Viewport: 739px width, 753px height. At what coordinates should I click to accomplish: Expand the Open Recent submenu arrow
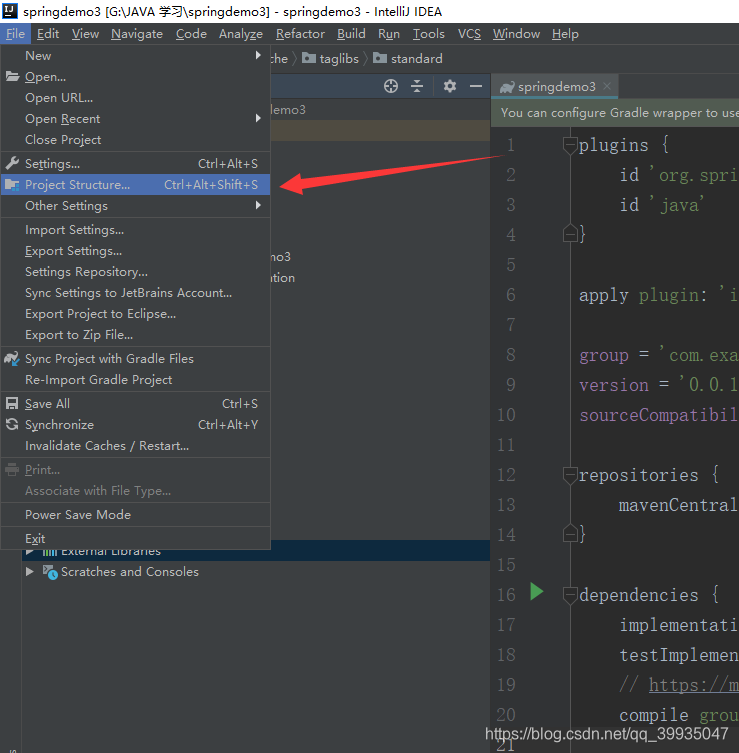click(258, 118)
